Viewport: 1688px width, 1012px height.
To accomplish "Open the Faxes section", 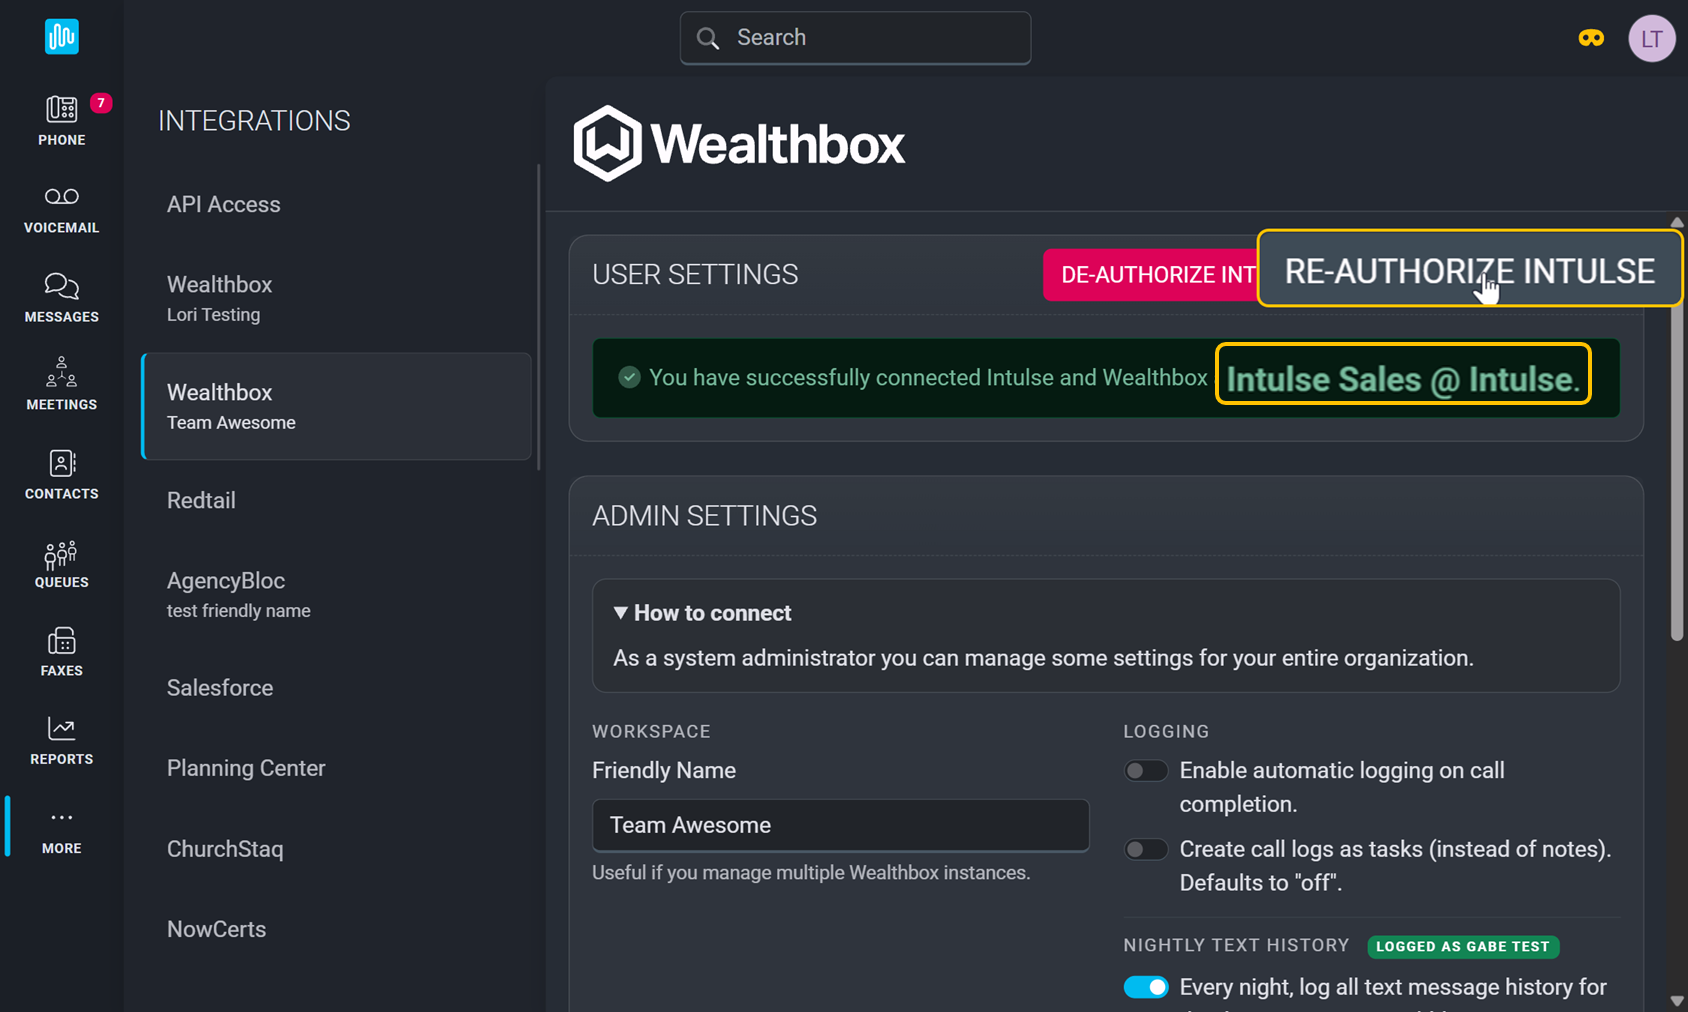I will pyautogui.click(x=61, y=651).
